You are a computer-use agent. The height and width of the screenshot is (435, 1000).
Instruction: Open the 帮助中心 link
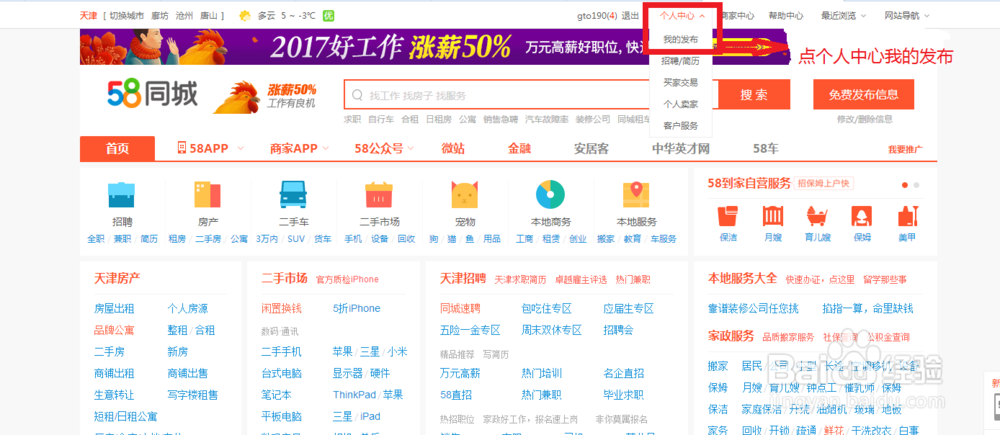point(786,16)
